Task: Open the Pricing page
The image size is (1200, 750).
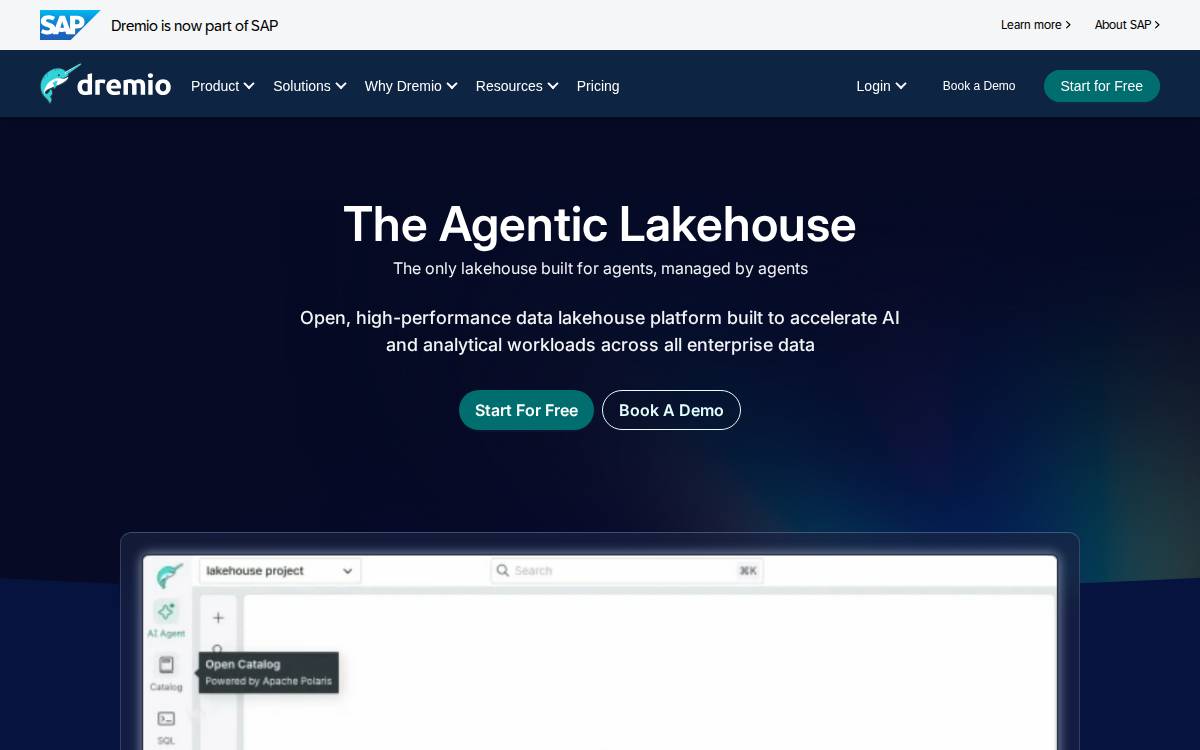Action: (x=598, y=86)
